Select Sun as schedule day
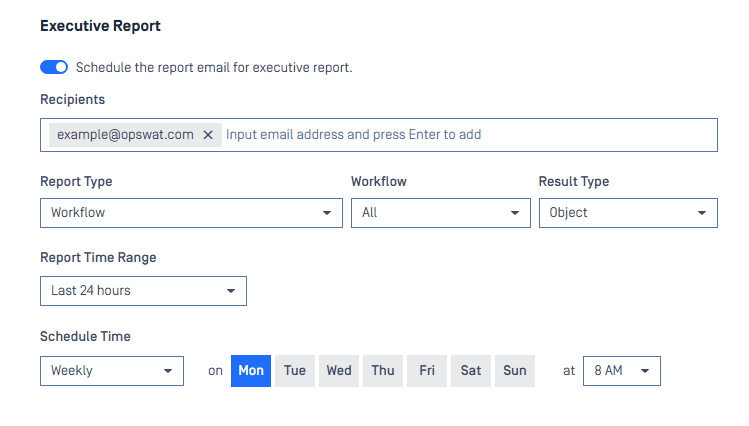749x426 pixels. coord(514,371)
